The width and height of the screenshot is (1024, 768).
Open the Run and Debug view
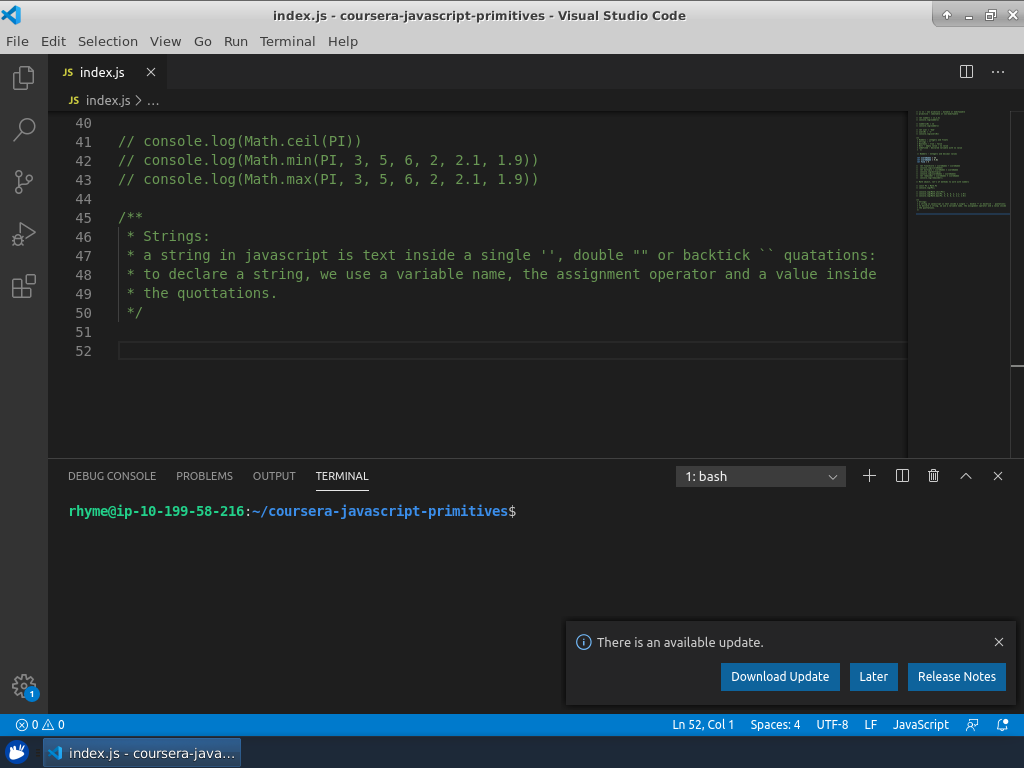23,234
